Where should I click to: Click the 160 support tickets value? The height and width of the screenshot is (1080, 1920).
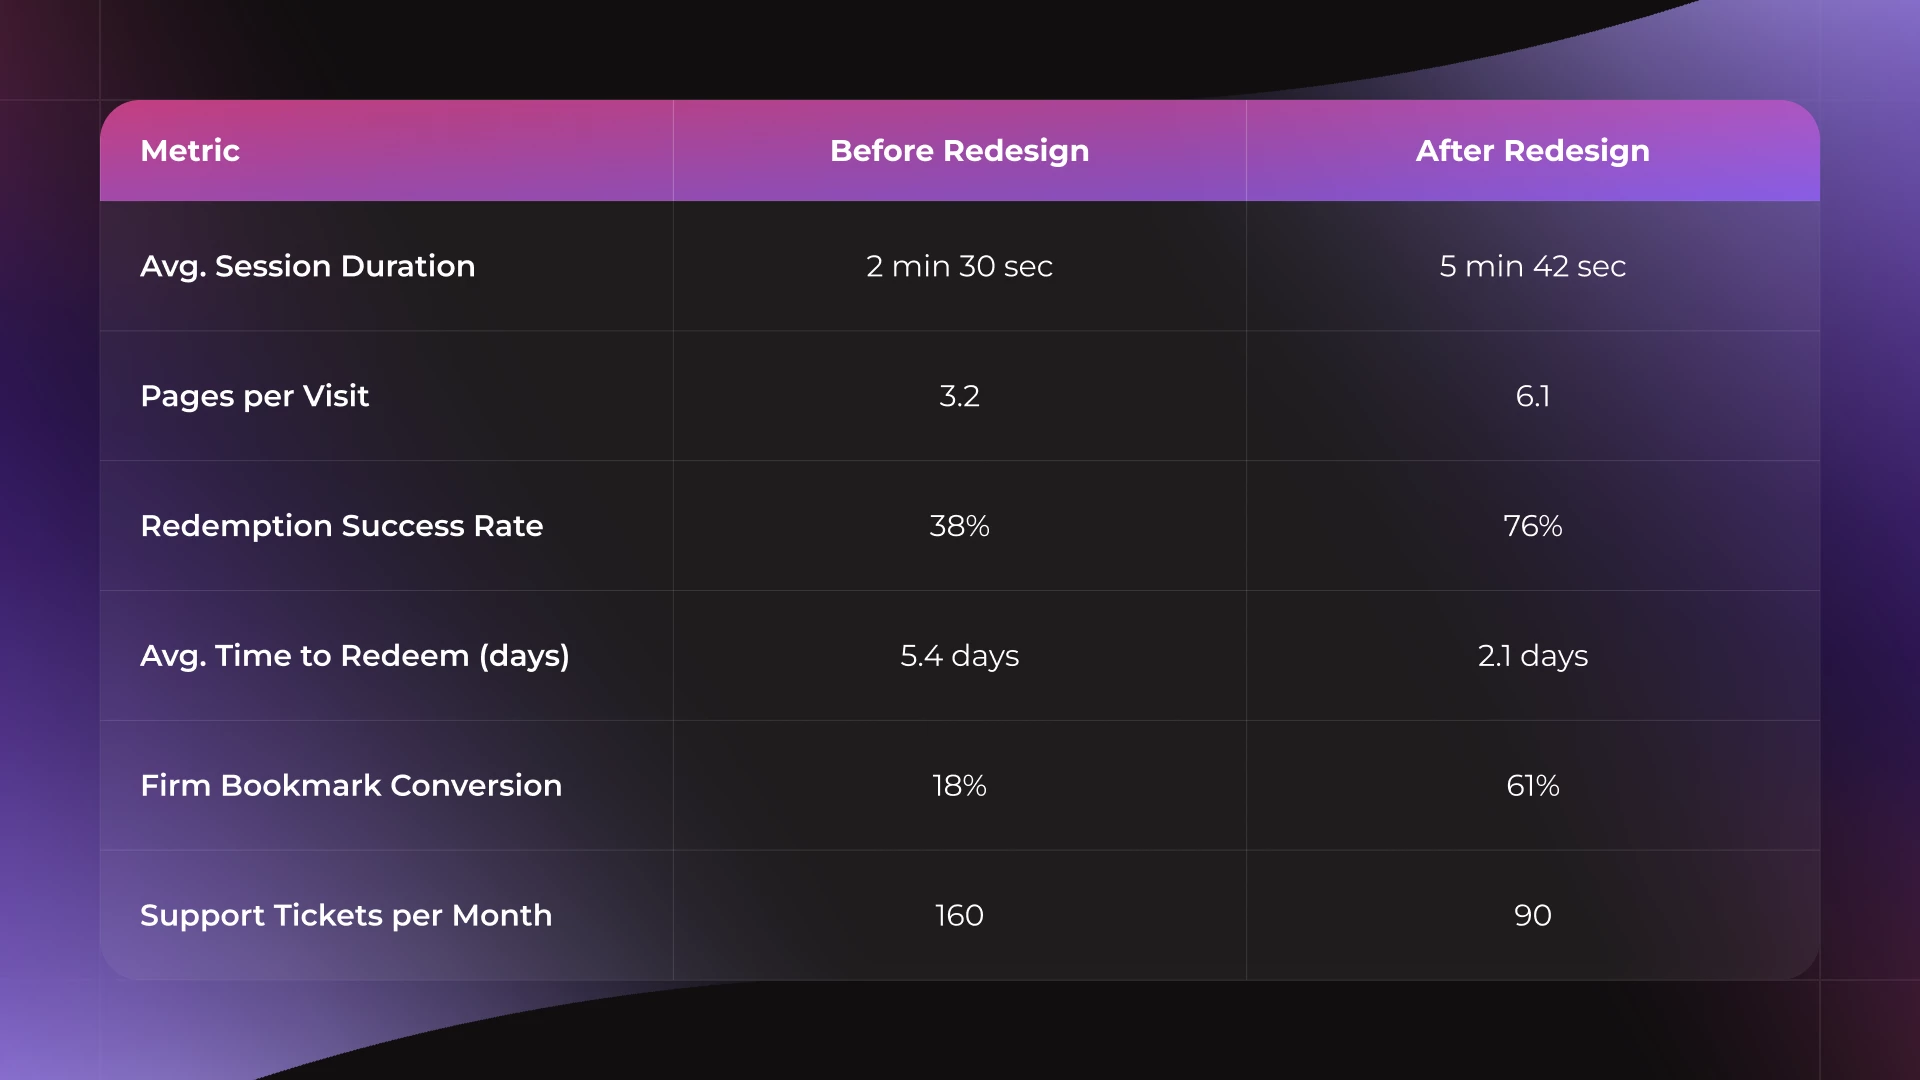pyautogui.click(x=959, y=916)
